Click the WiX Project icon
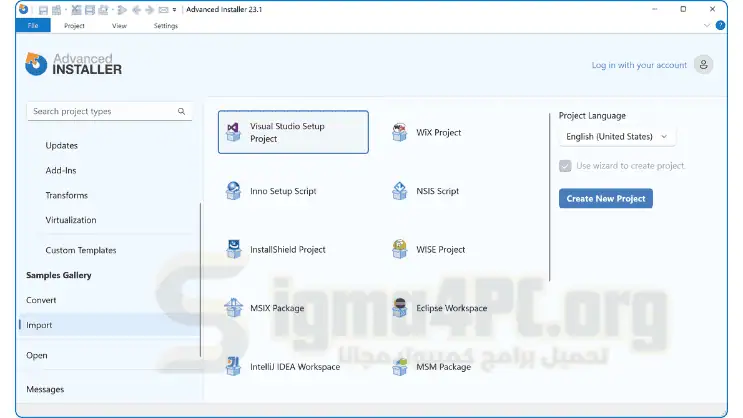Image resolution: width=743 pixels, height=418 pixels. click(x=399, y=132)
